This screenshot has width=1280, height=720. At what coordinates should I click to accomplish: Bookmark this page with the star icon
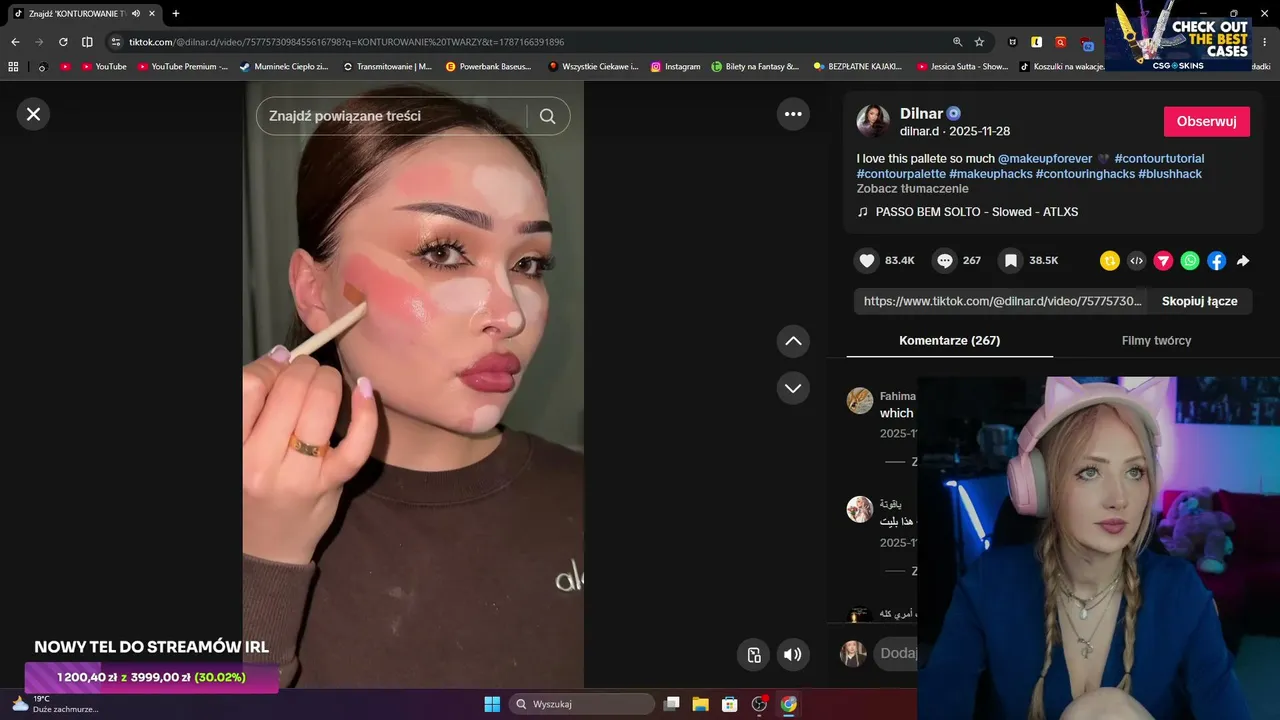979,42
